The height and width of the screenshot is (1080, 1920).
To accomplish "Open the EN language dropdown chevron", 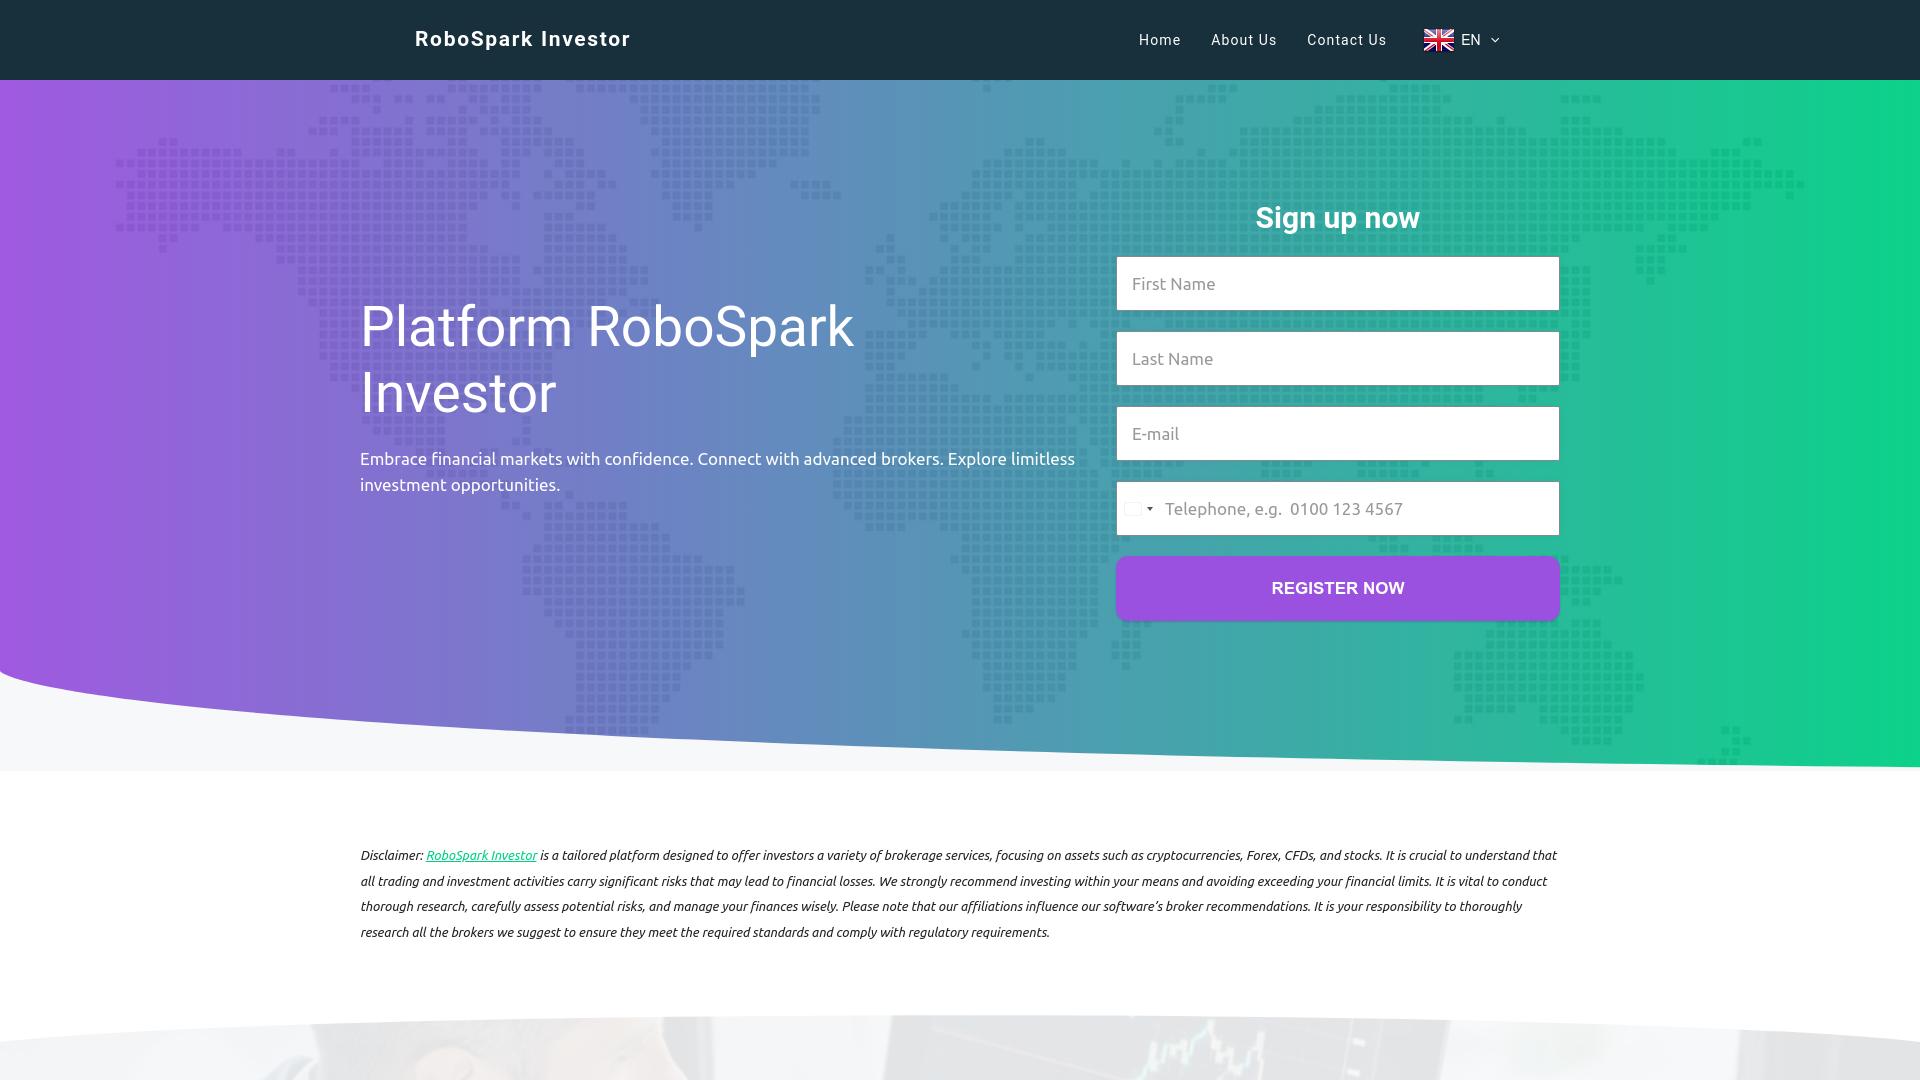I will [x=1495, y=40].
